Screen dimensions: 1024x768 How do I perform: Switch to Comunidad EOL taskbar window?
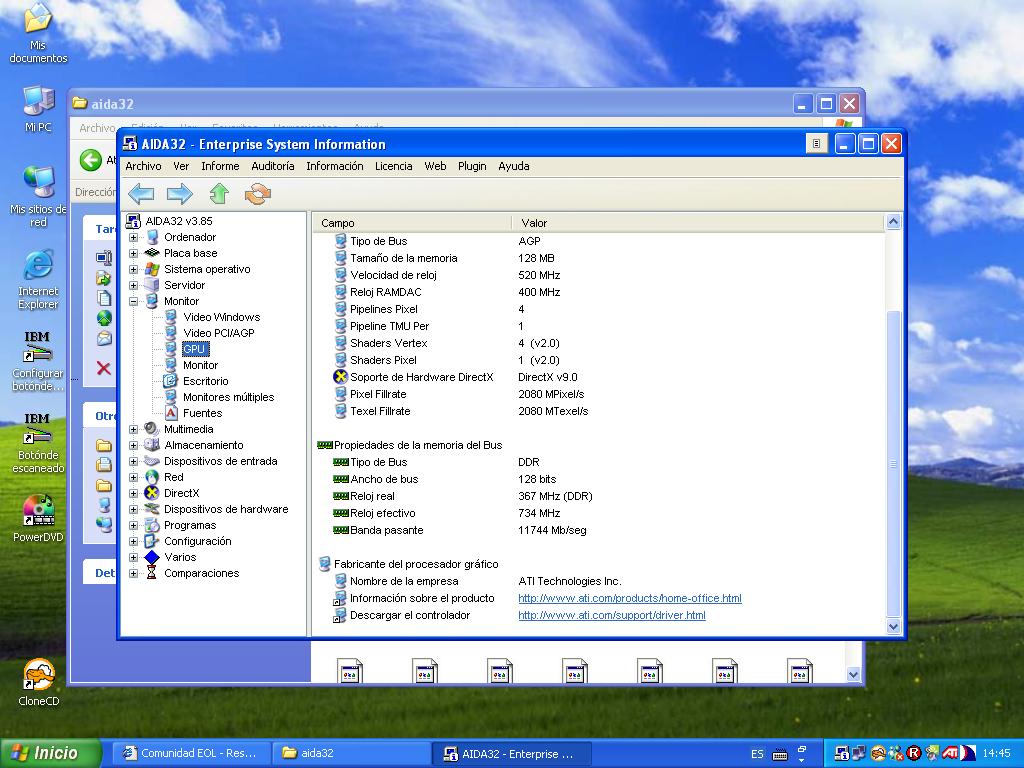(x=190, y=753)
